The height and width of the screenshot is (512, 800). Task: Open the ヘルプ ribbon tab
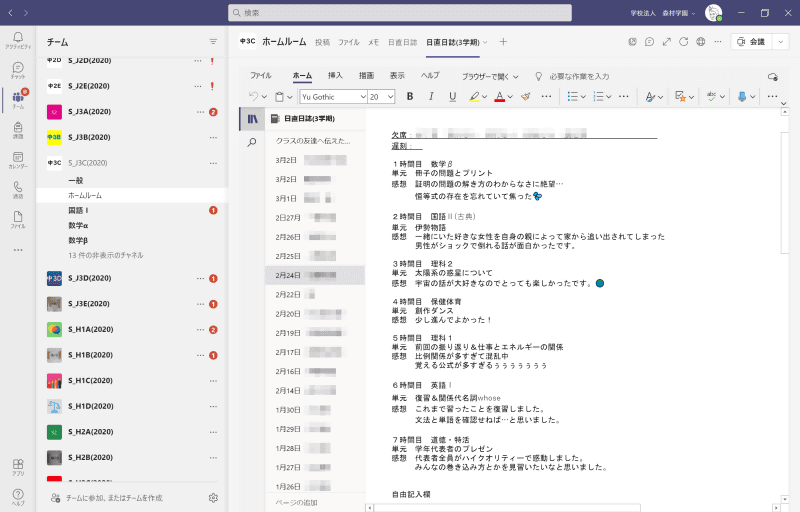[x=430, y=75]
